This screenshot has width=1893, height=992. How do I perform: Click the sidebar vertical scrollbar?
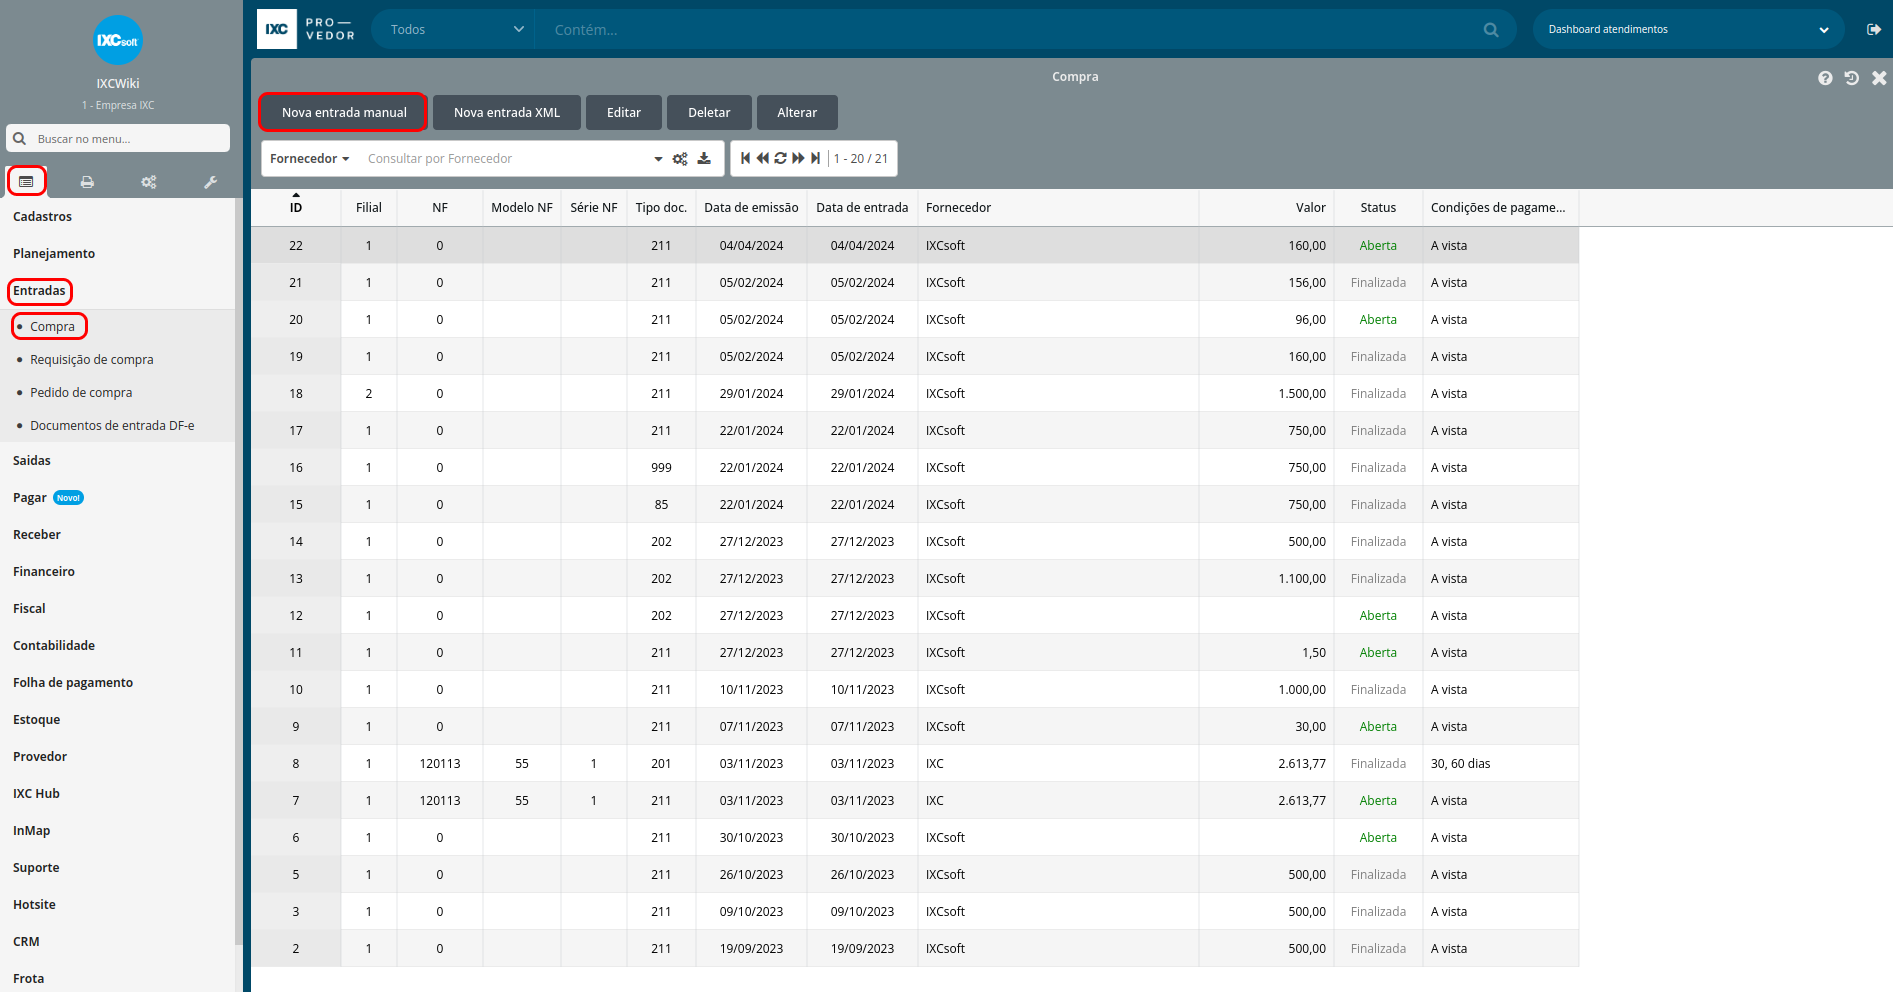(x=238, y=570)
